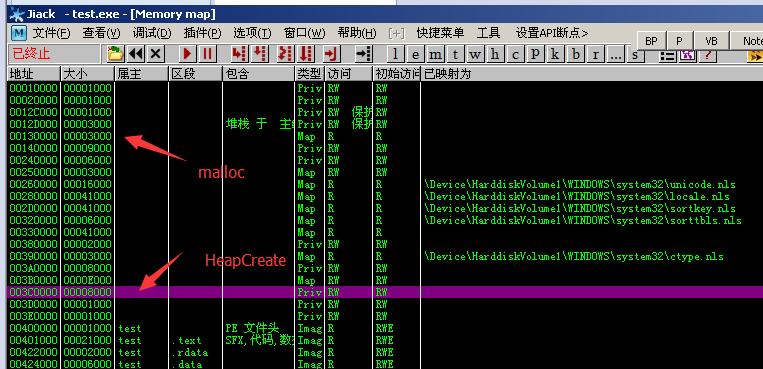Screen dimensions: 763x369
Task: Execute till return with the red arrow icon
Action: [331, 54]
